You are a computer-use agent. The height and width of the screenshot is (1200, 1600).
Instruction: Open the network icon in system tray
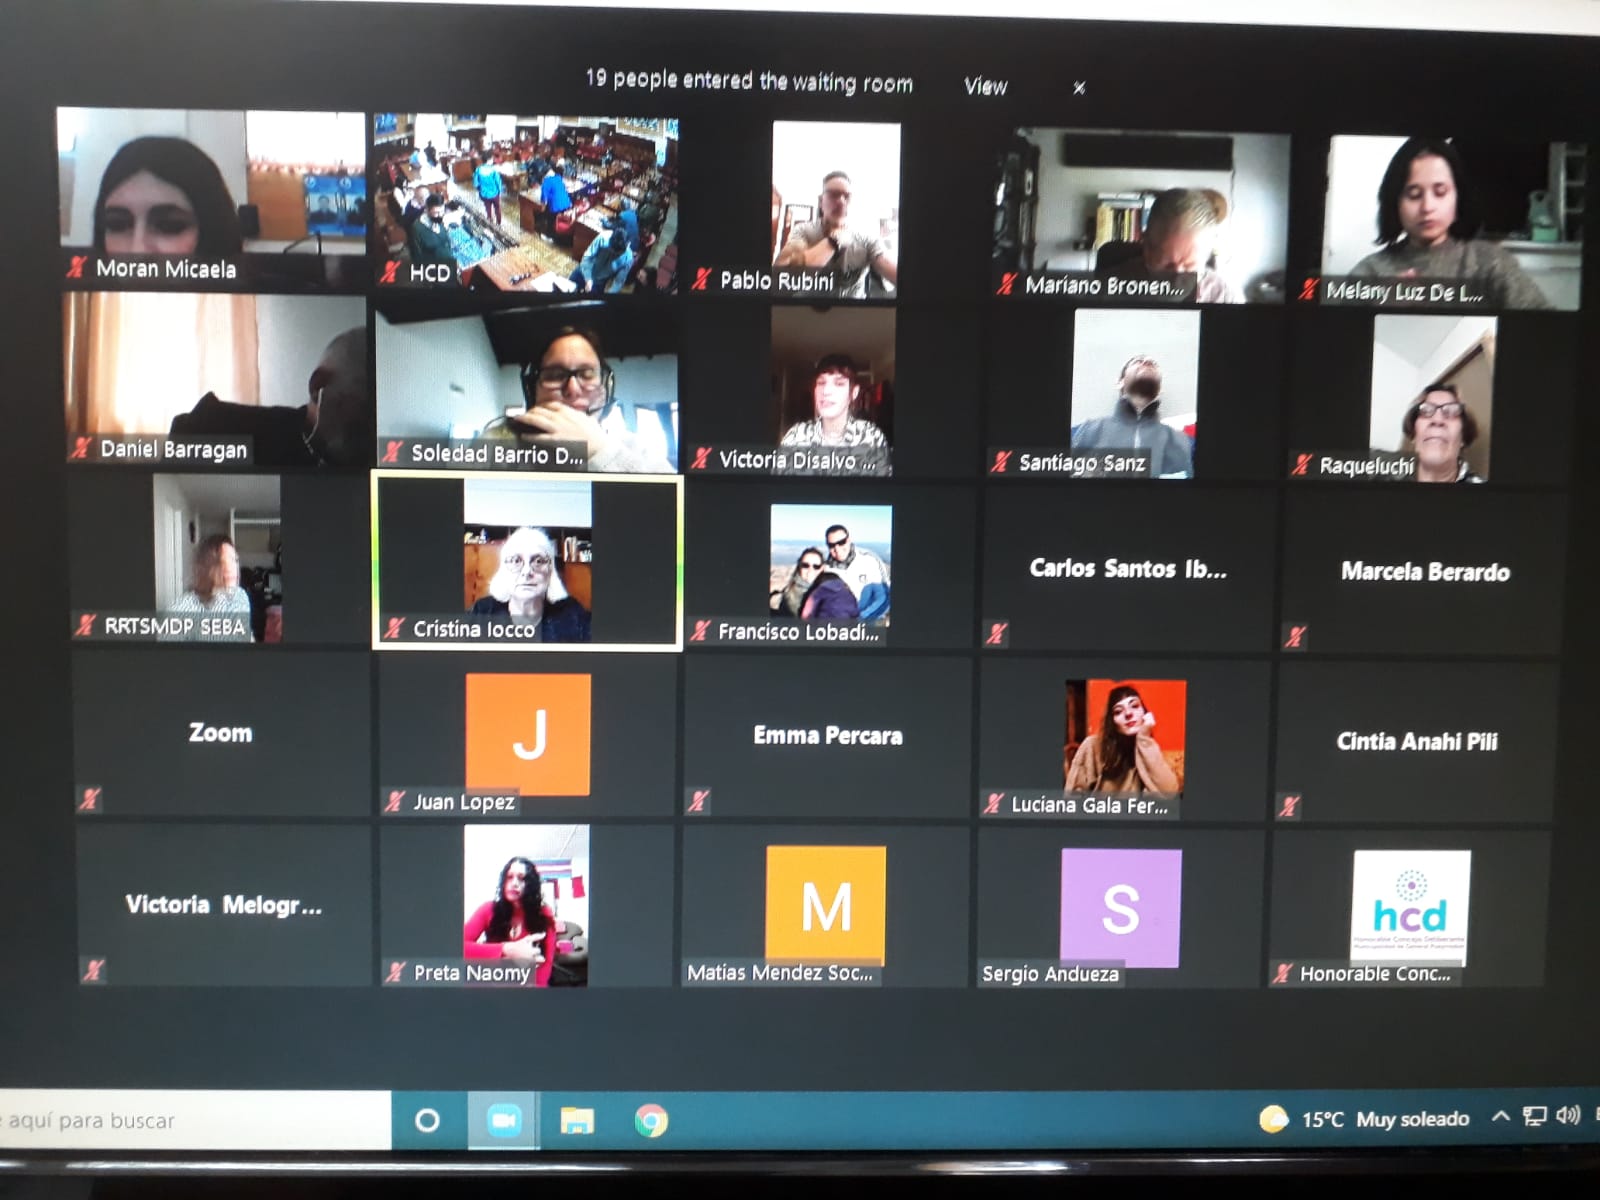tap(1534, 1117)
